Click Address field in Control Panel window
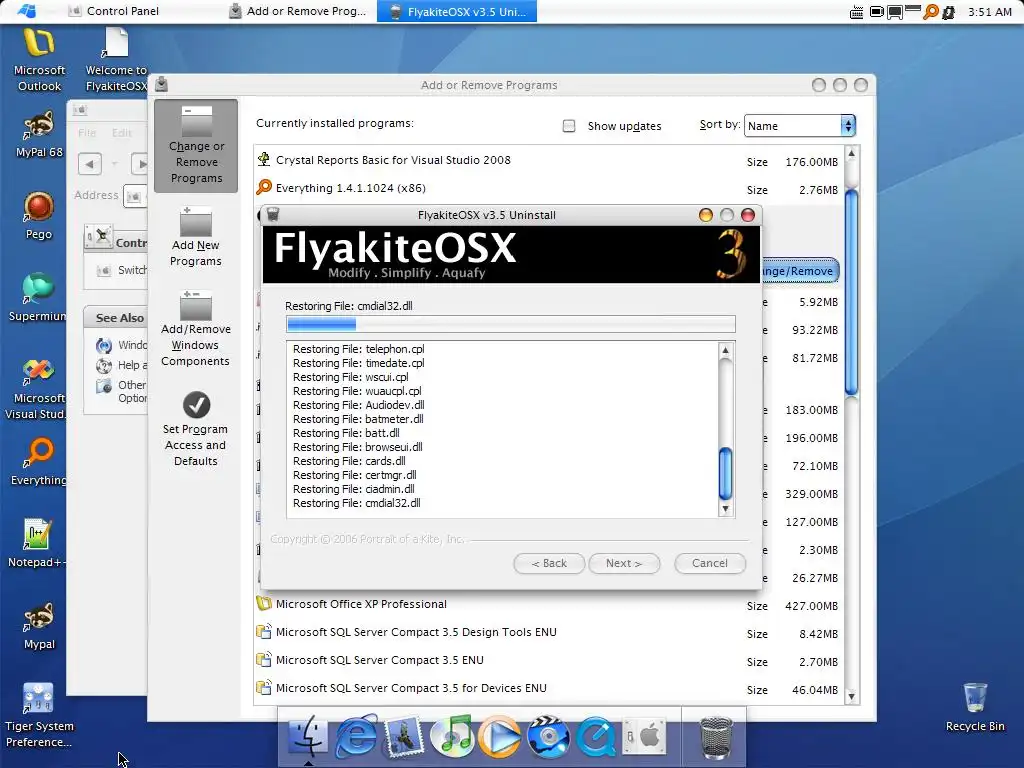Screen dimensions: 1024x768 (135, 195)
